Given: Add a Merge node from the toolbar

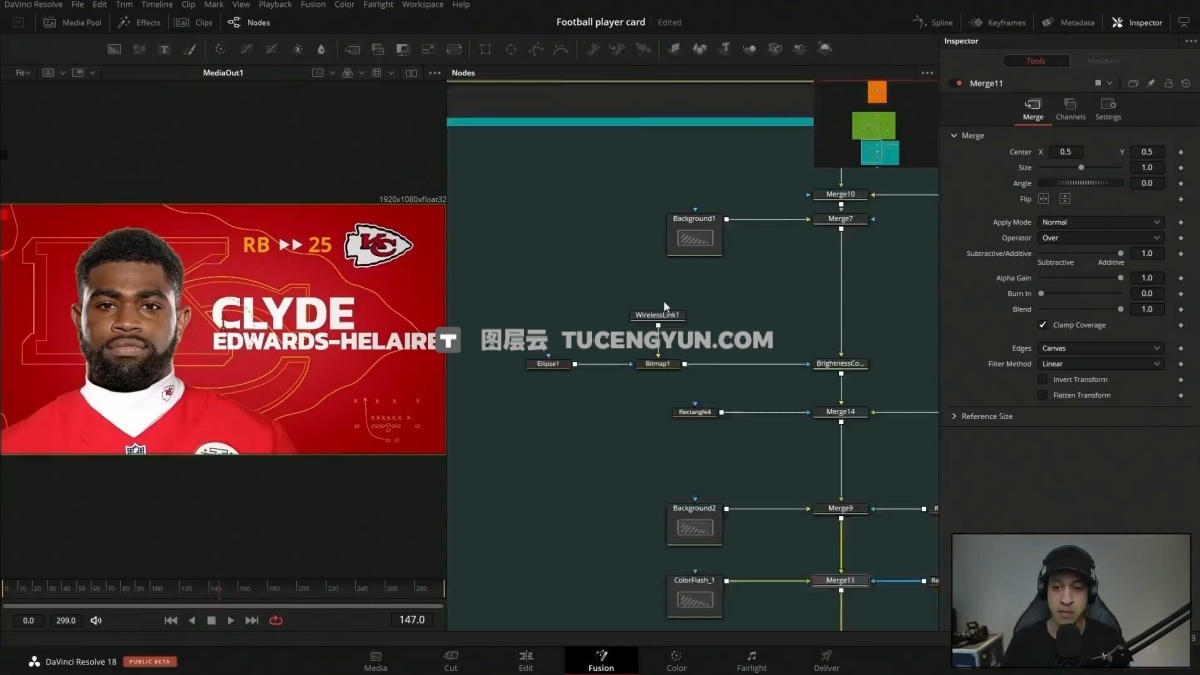Looking at the screenshot, I should point(353,49).
